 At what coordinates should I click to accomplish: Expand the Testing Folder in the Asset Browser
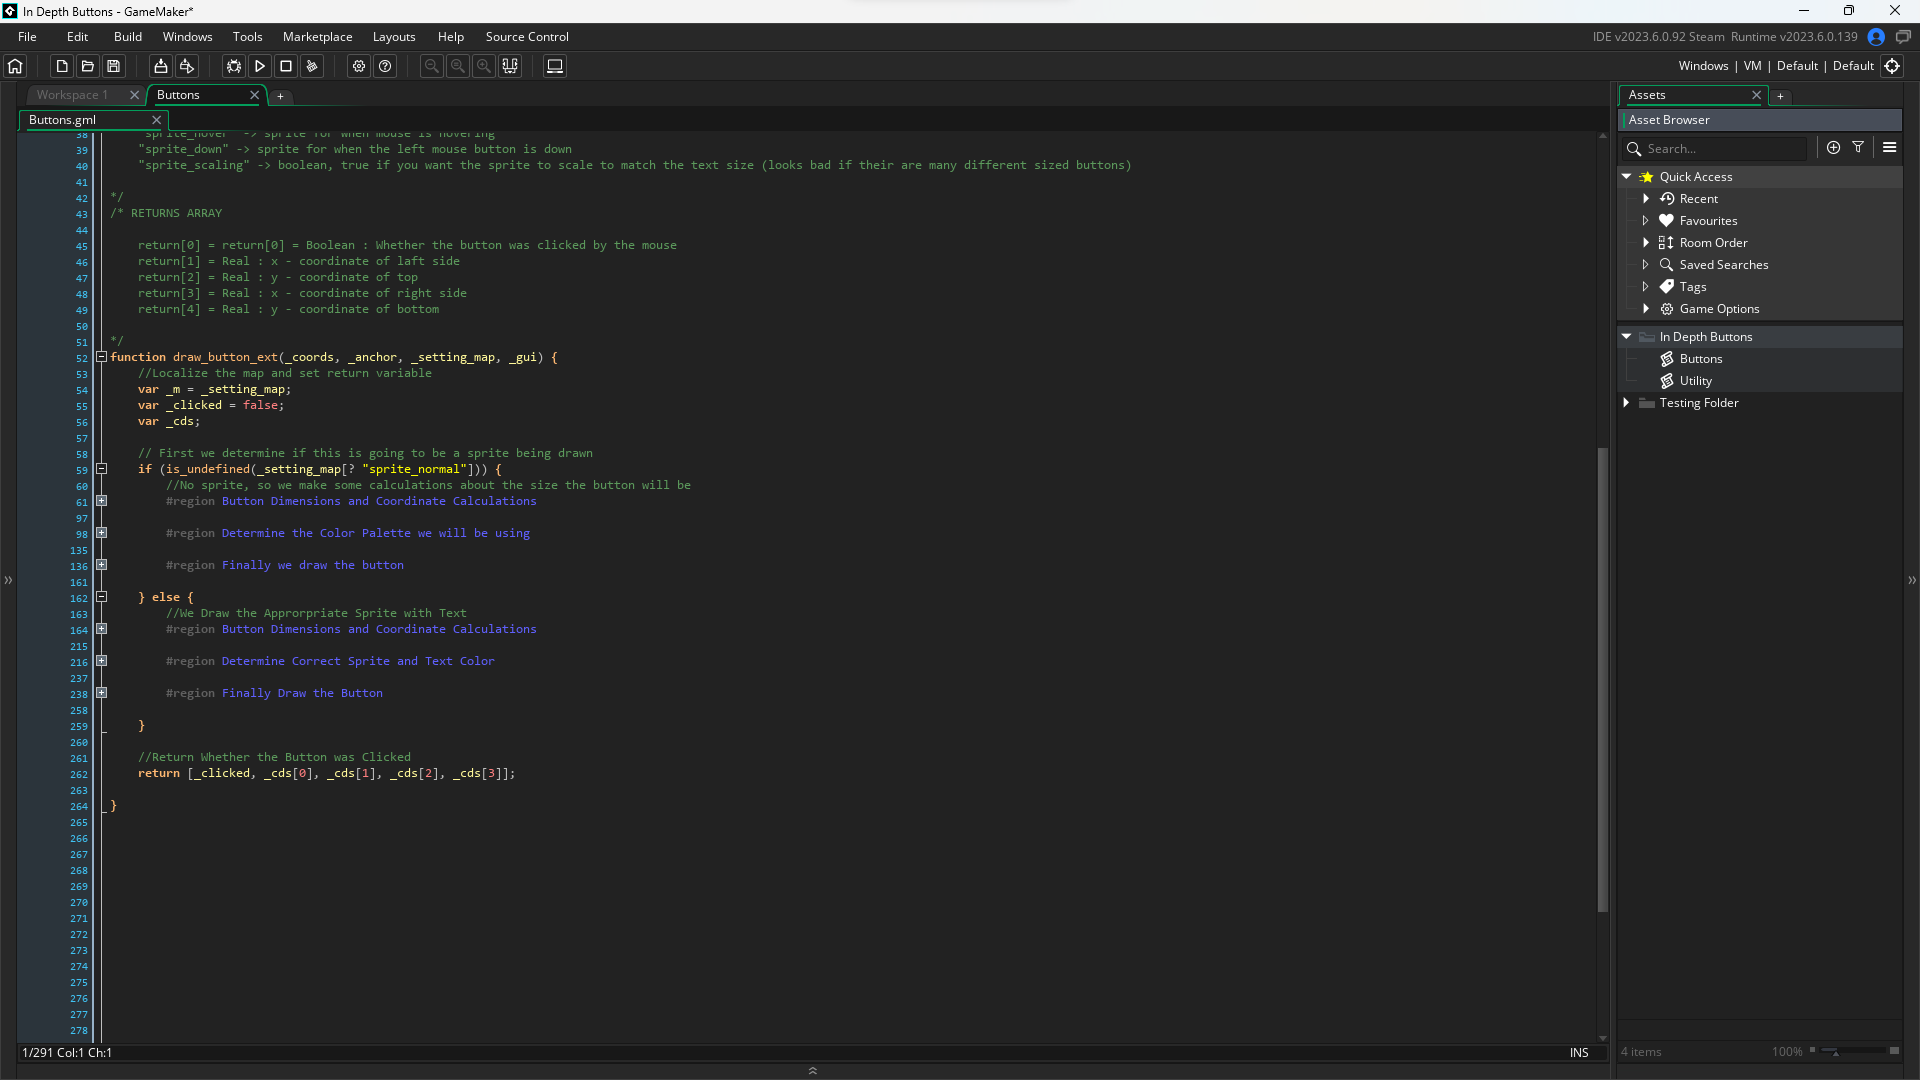pyautogui.click(x=1628, y=403)
